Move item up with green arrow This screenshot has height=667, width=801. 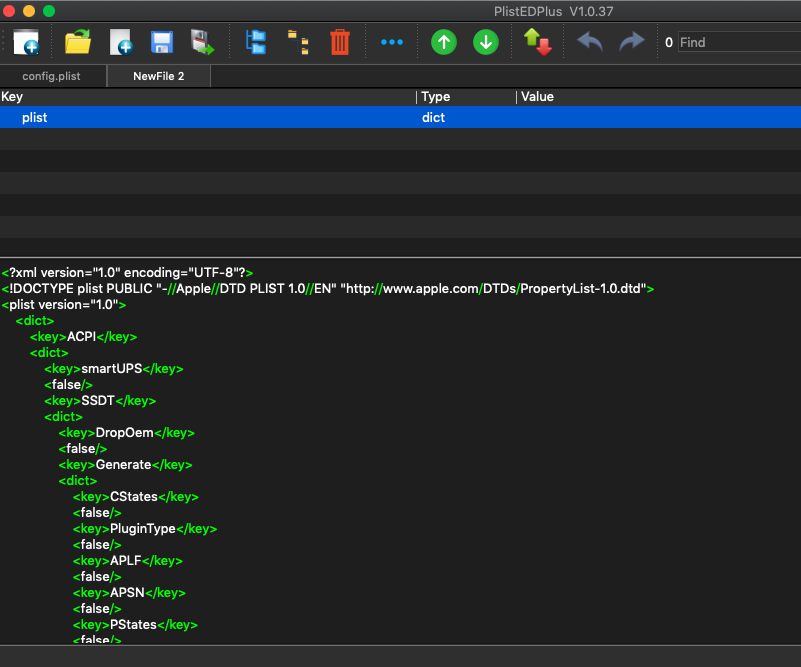(x=444, y=42)
